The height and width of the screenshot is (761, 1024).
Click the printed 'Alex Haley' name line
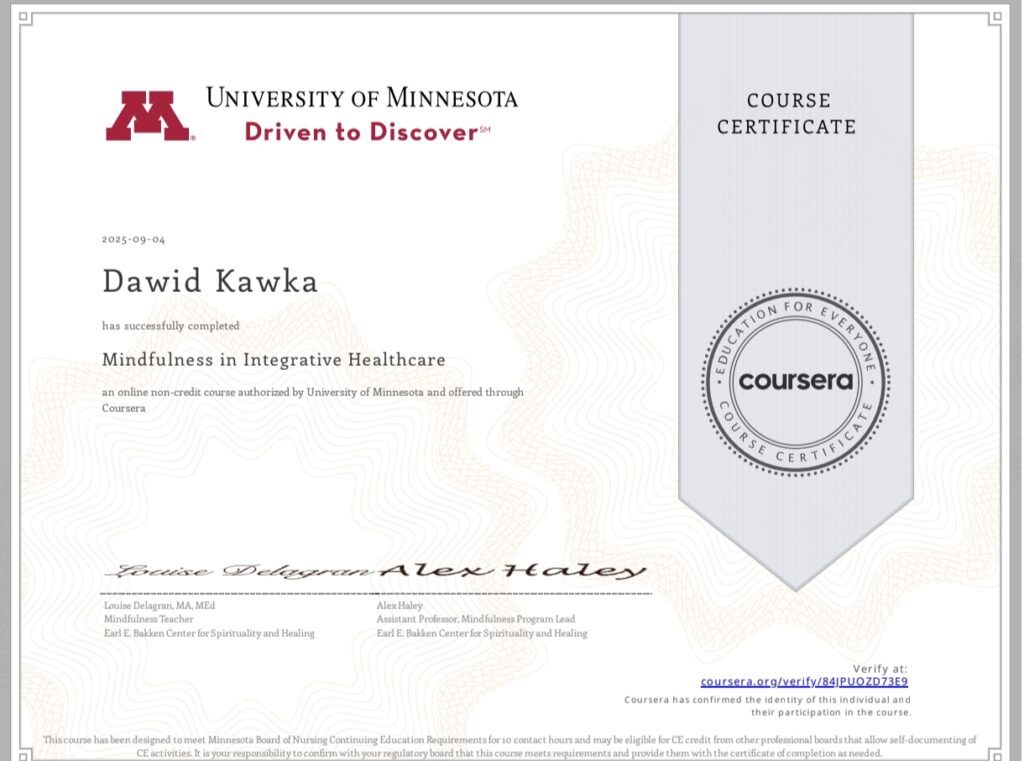[x=400, y=606]
